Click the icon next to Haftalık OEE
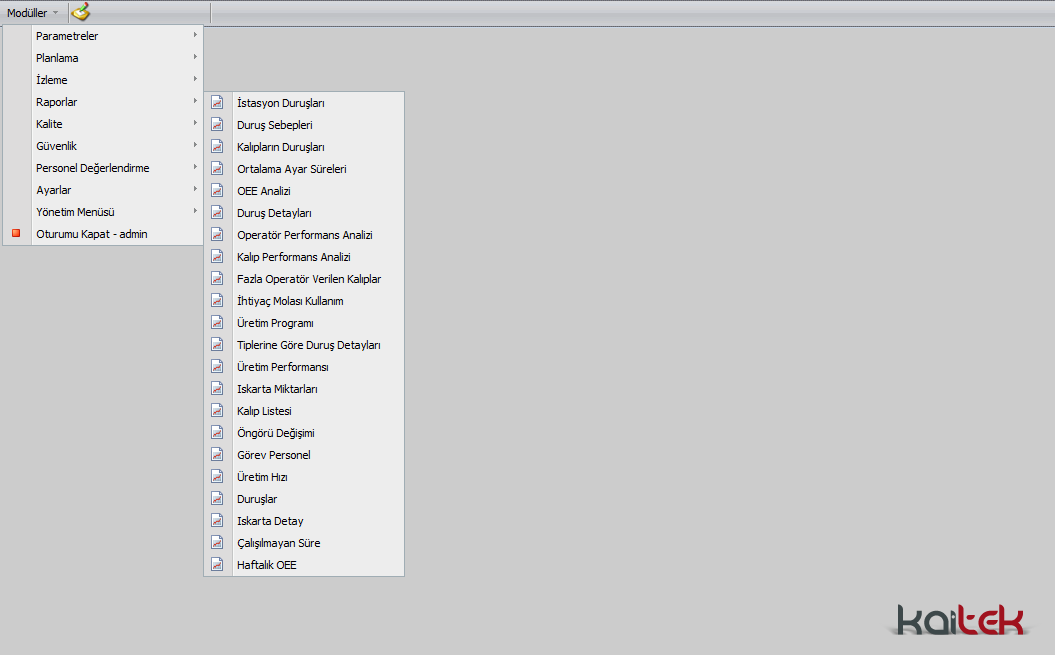The image size is (1055, 655). [x=217, y=565]
